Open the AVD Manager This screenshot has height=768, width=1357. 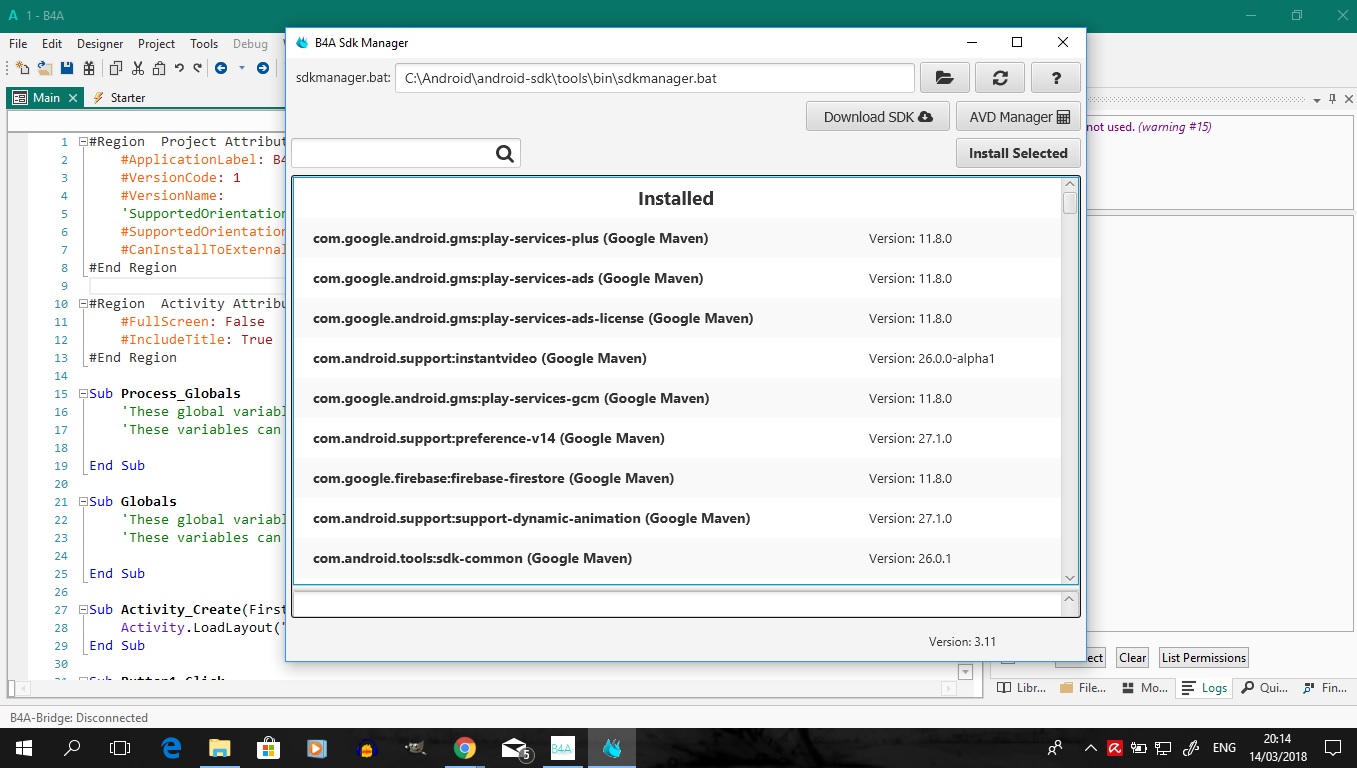pos(1018,117)
